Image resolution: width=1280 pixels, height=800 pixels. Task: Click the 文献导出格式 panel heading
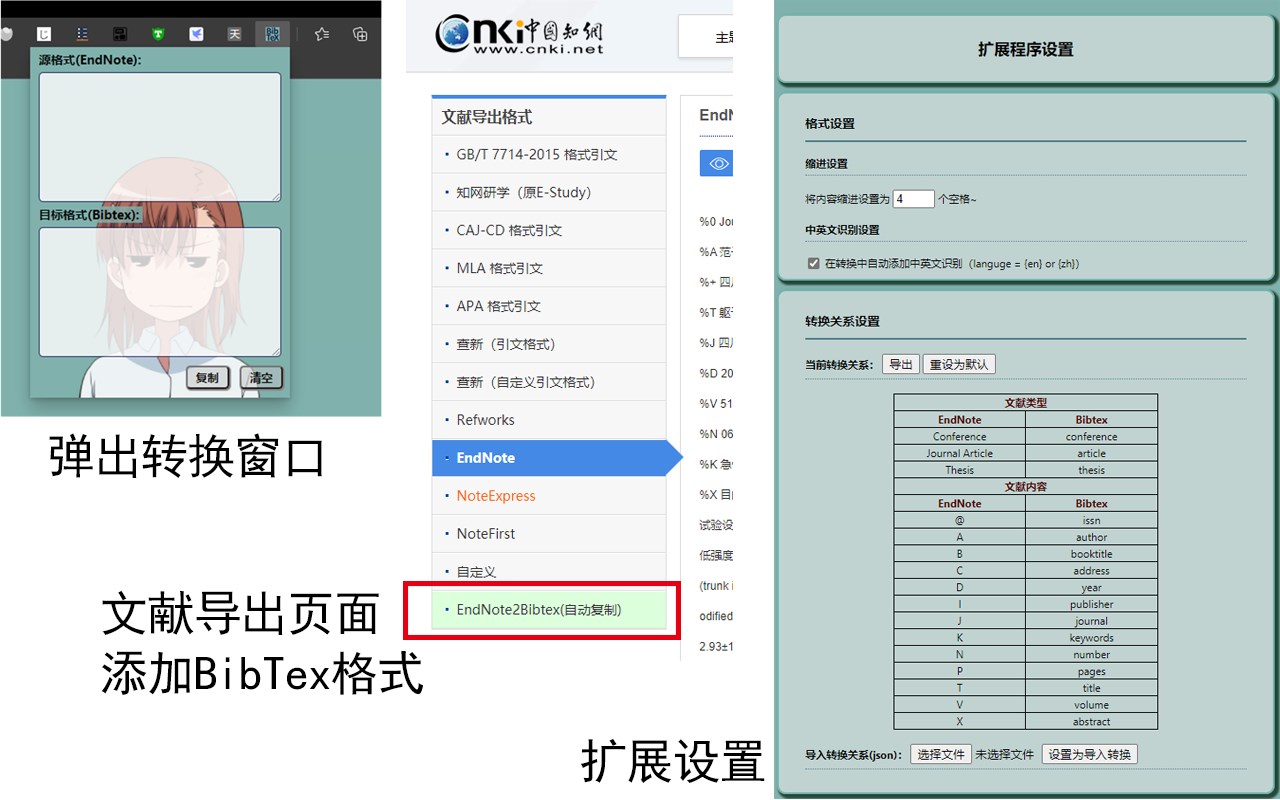click(487, 117)
